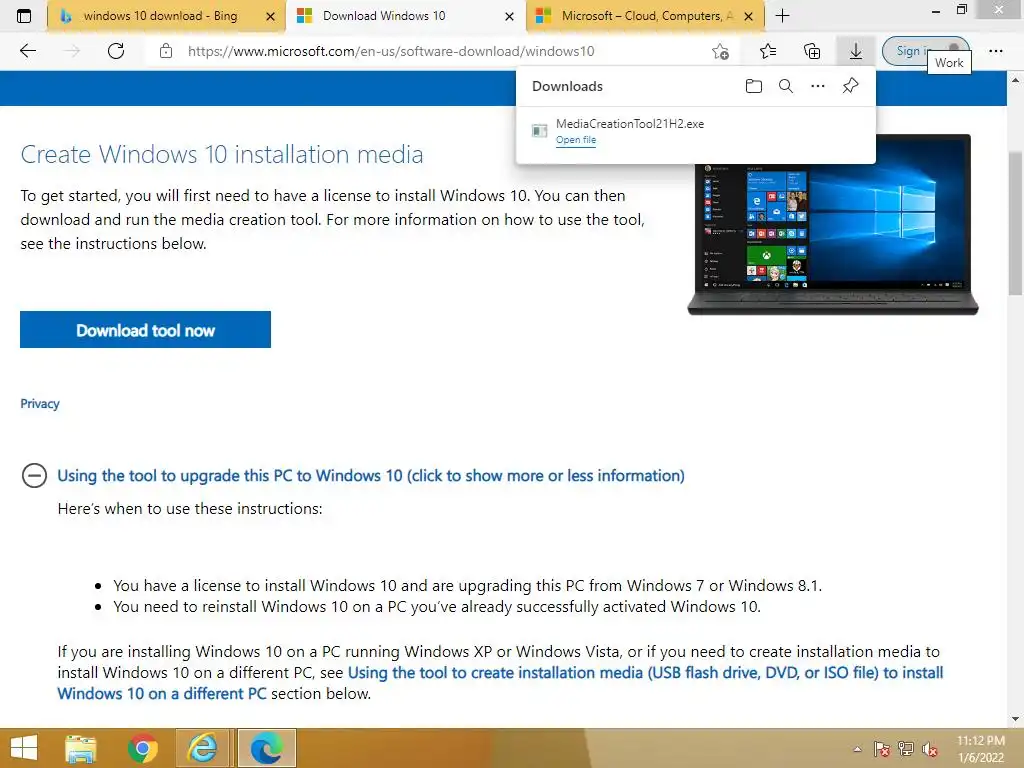View site information lock icon

[x=166, y=51]
